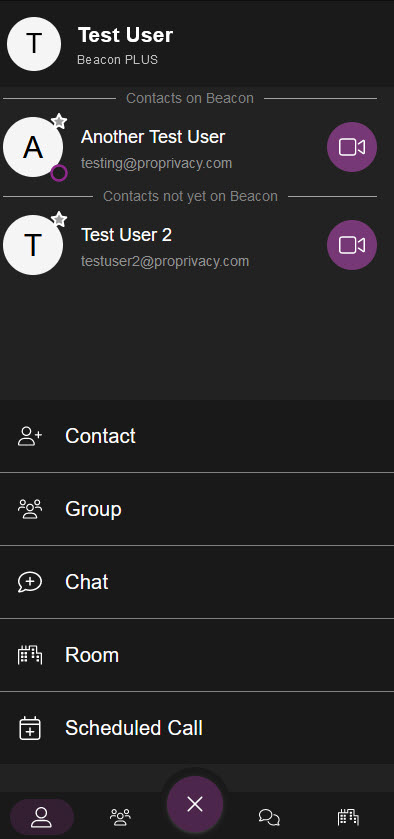
Task: Close the create menu with X button
Action: 195,804
